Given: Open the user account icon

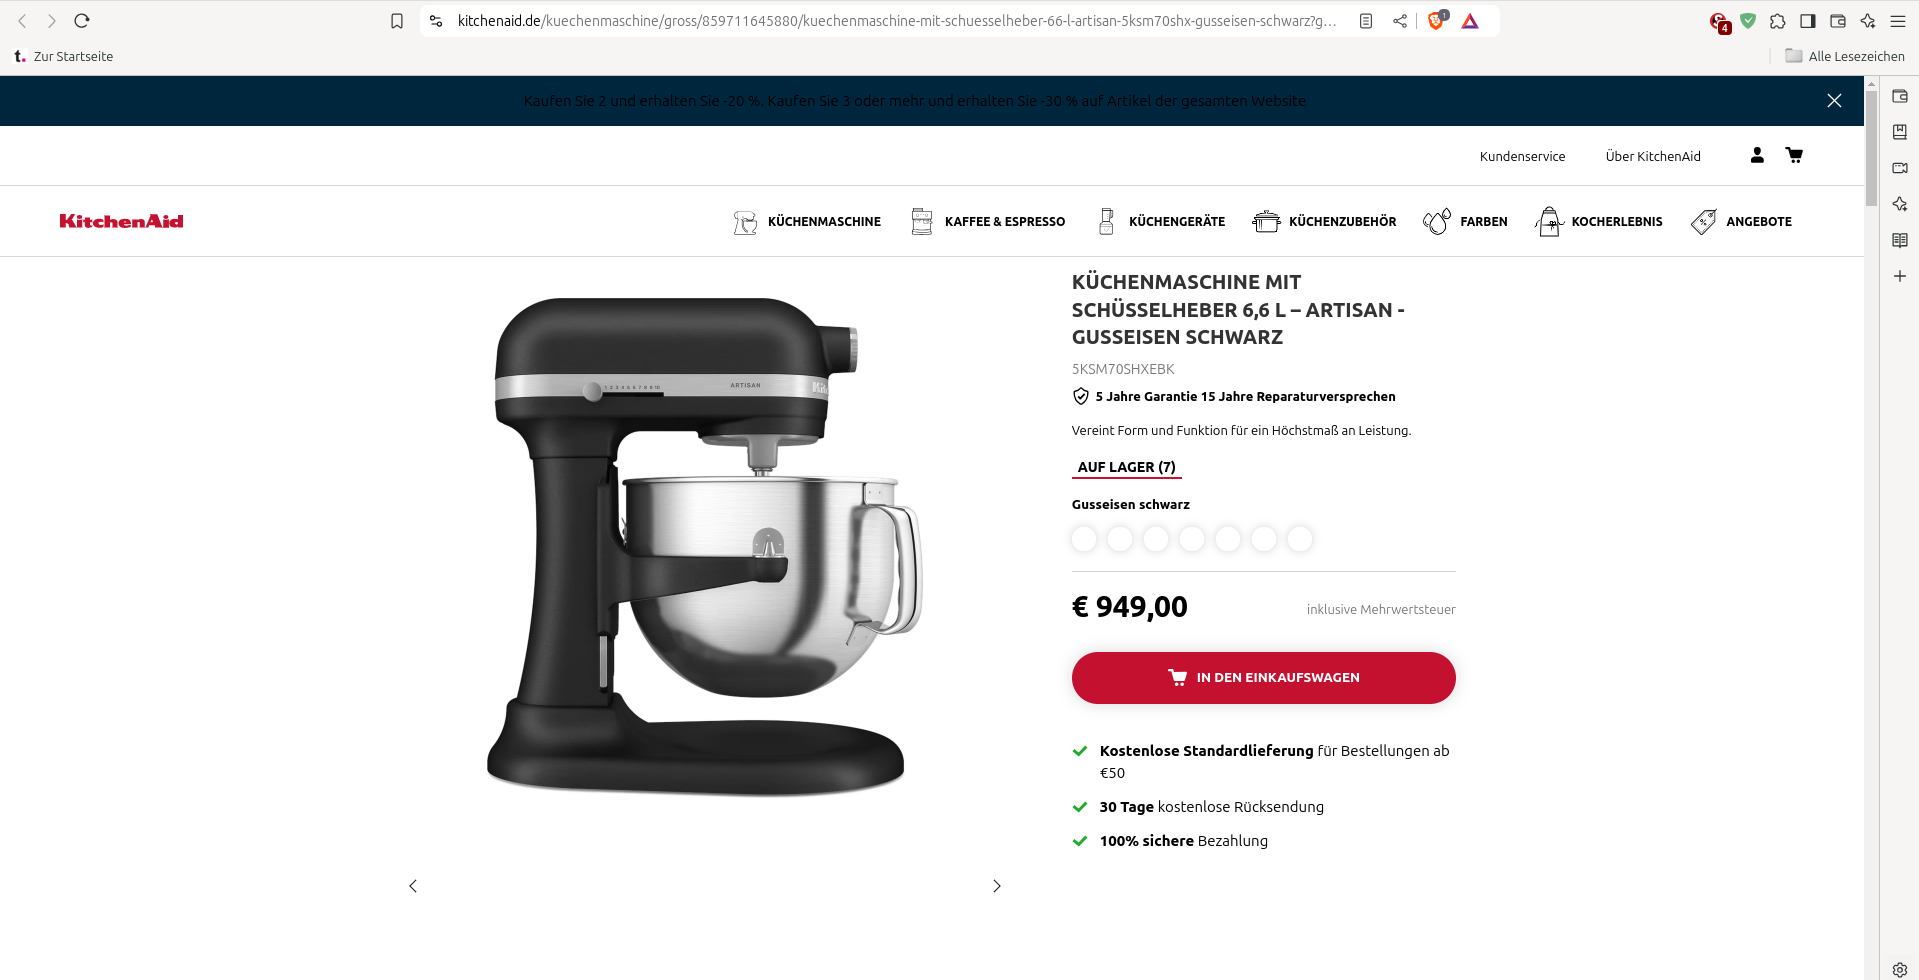Looking at the screenshot, I should (x=1757, y=155).
